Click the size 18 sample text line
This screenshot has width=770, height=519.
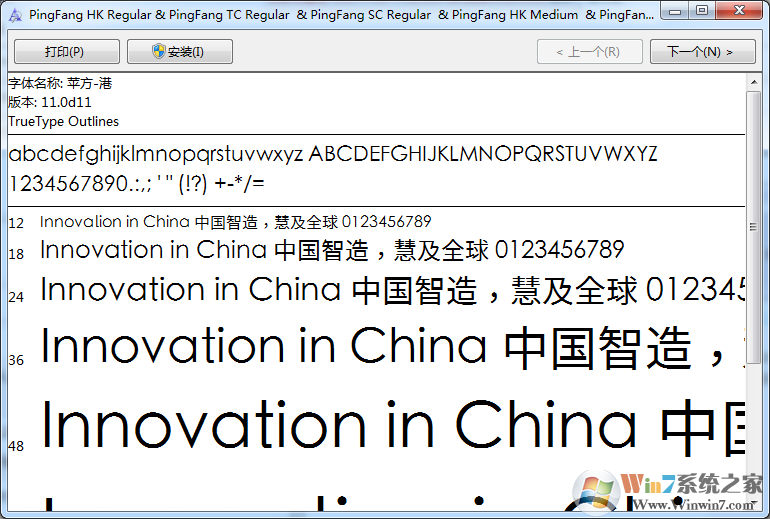(x=332, y=250)
